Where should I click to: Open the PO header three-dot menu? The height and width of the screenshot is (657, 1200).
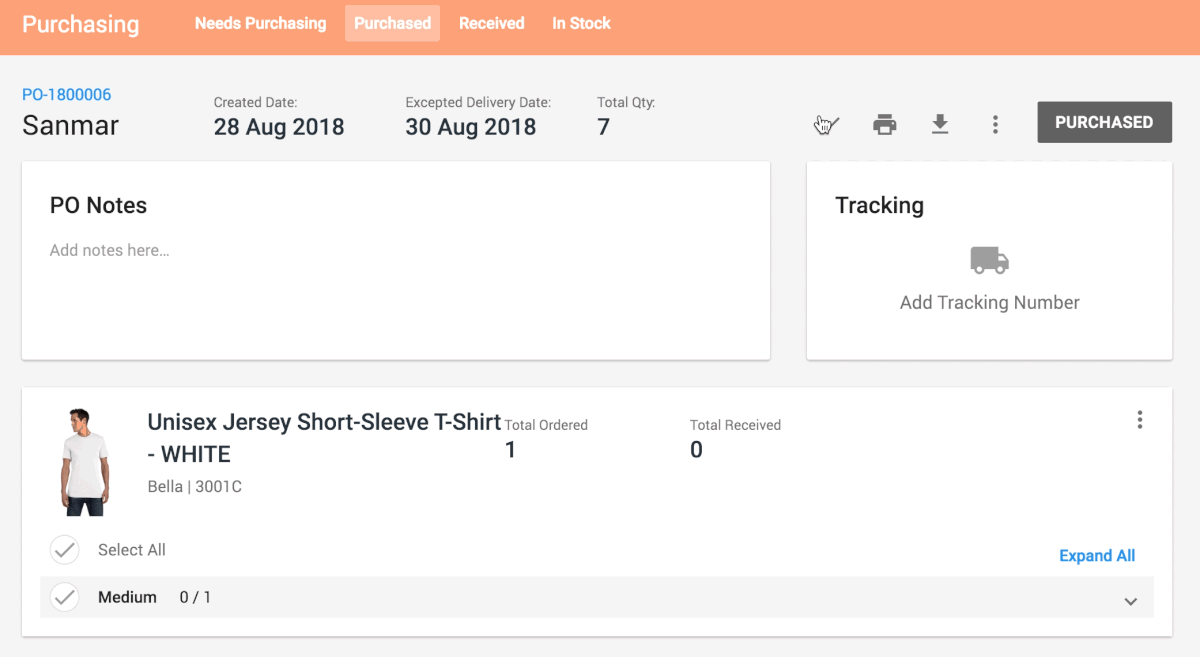pos(995,124)
